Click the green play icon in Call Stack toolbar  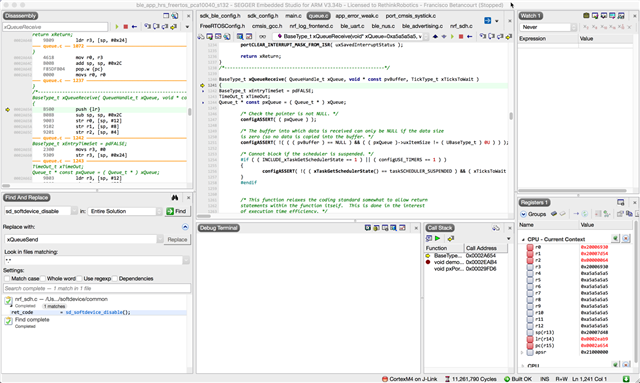click(x=438, y=238)
